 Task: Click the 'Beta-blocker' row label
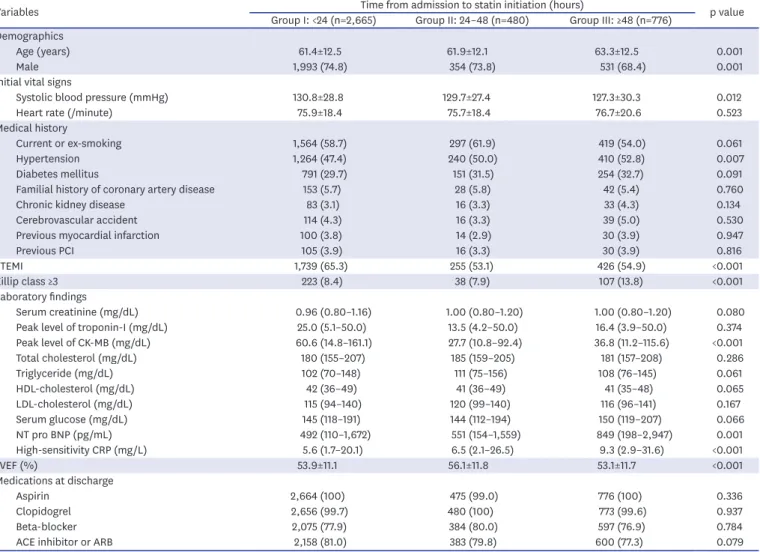pos(47,527)
